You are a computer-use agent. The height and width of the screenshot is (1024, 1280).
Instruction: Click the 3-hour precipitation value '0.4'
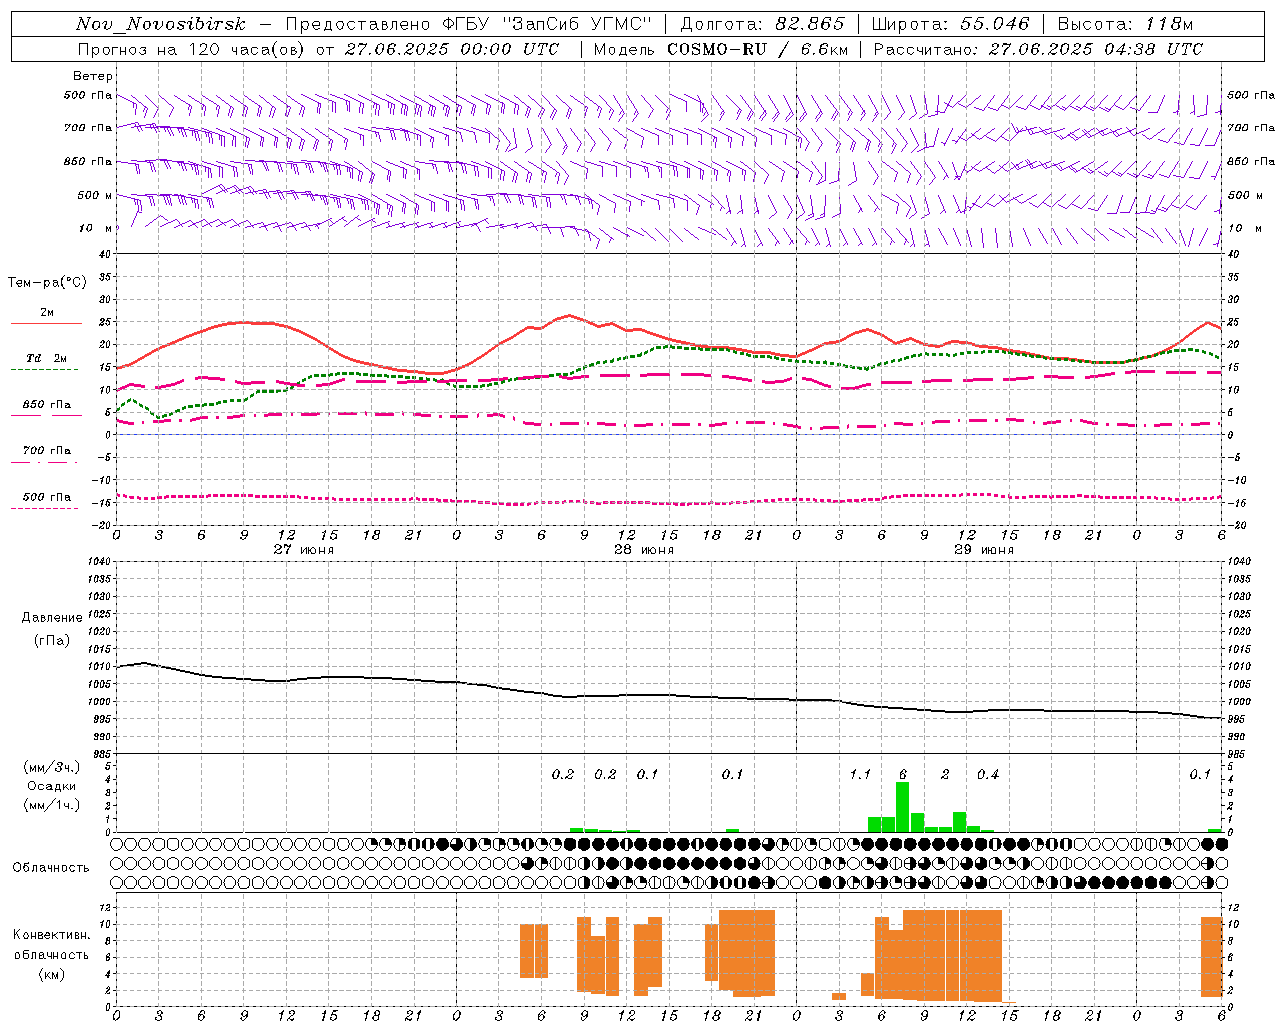pos(988,775)
